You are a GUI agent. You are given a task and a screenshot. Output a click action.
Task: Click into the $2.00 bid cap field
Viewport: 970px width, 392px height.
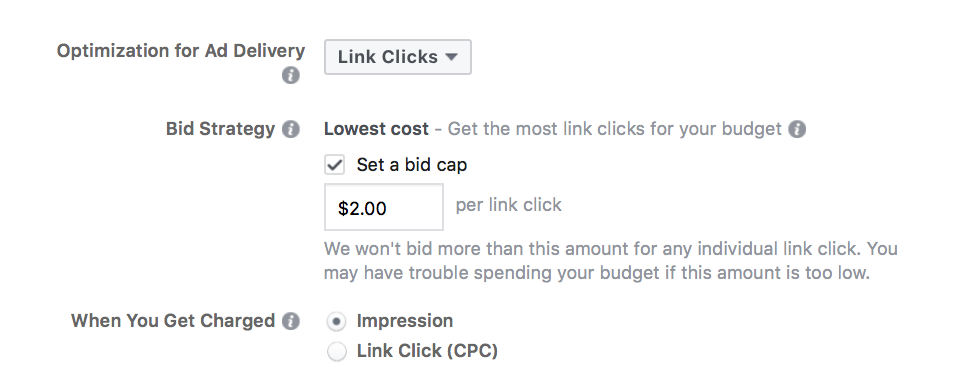point(384,207)
